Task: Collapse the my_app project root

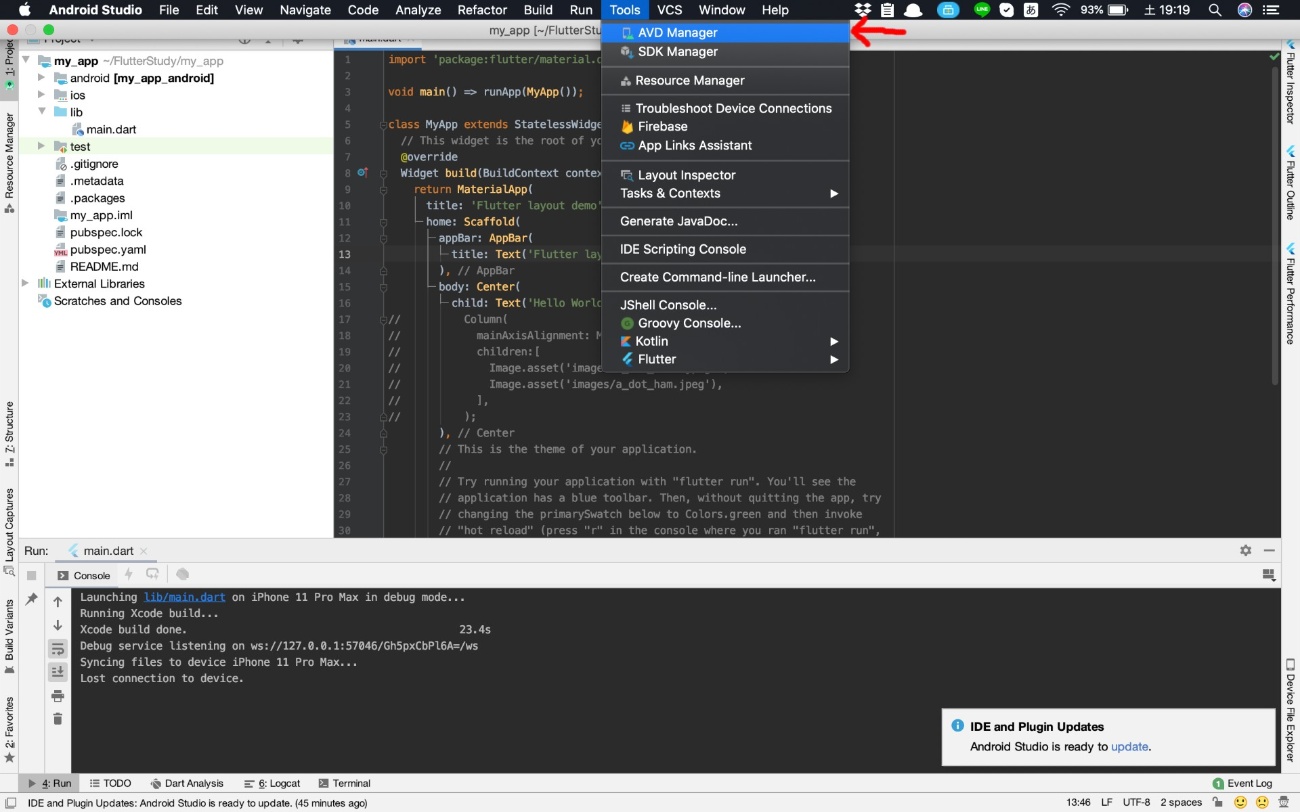Action: 26,61
